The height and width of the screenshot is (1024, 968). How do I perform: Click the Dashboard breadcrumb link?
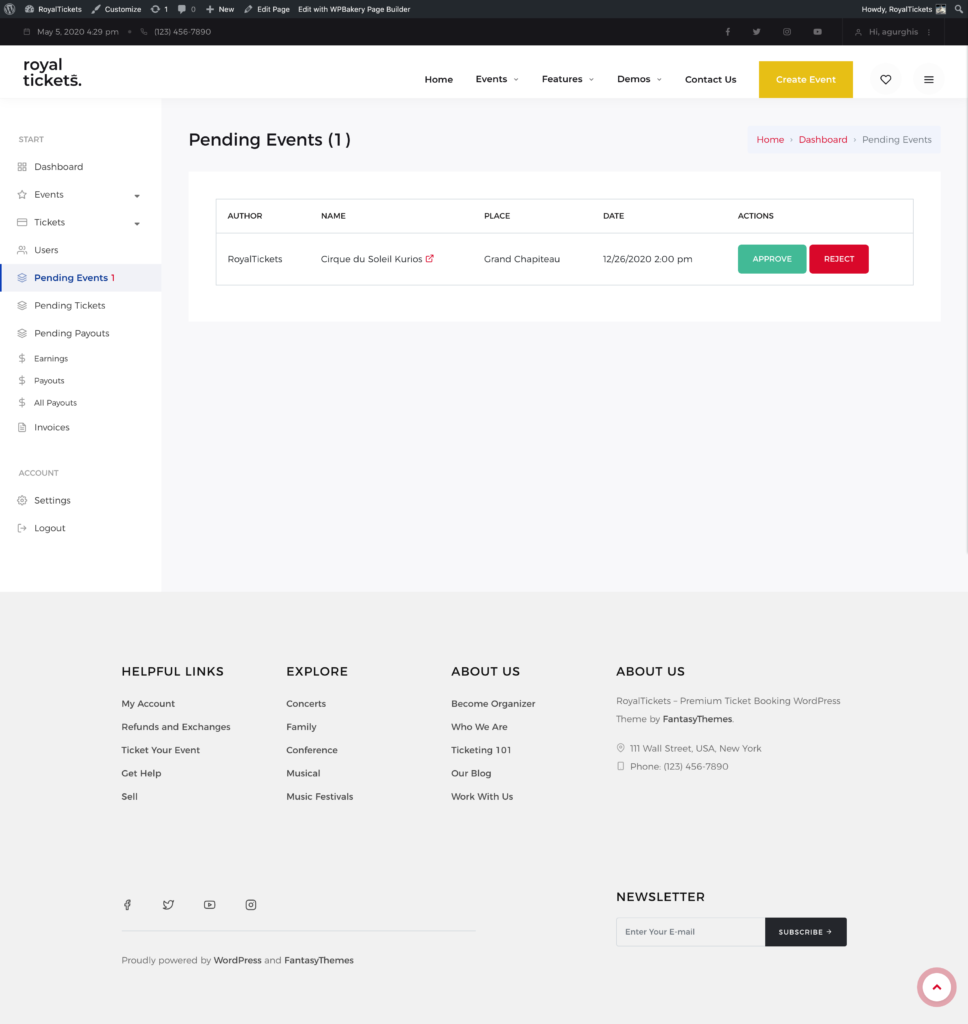click(x=823, y=140)
